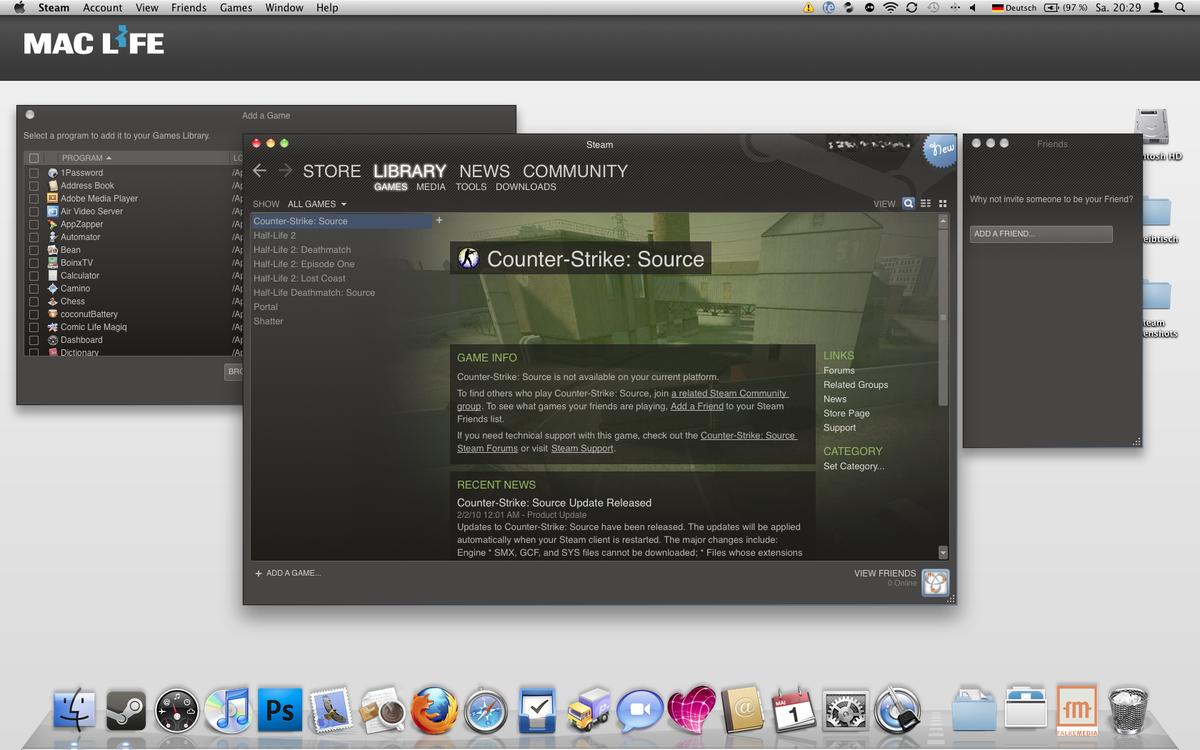
Task: Click the Add a Friend link in Game Info
Action: tap(697, 406)
